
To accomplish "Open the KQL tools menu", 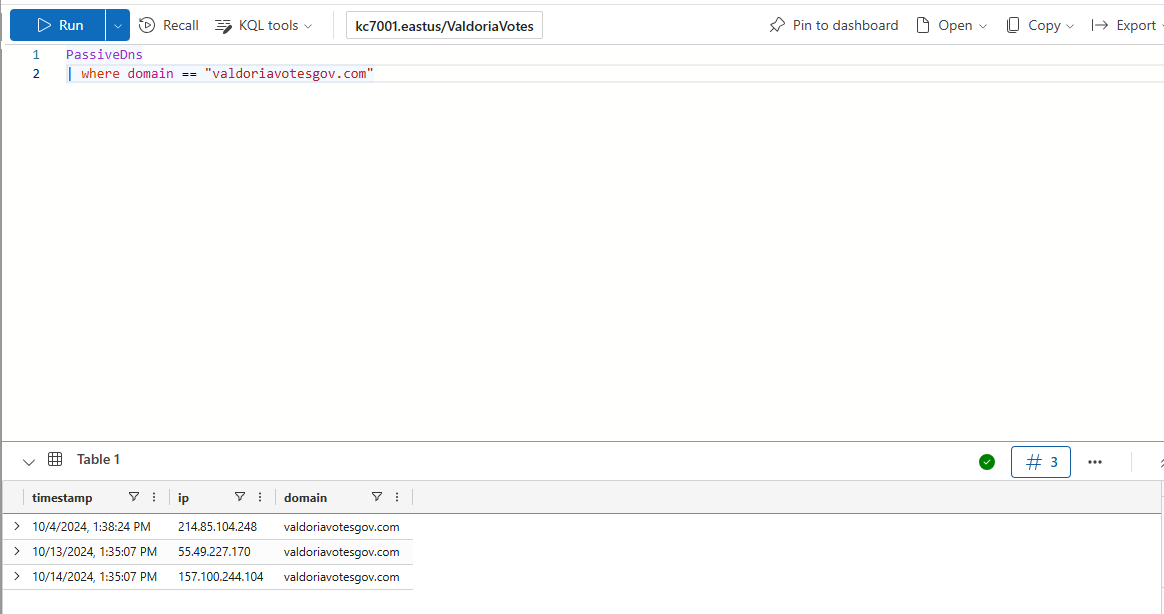I will click(264, 25).
